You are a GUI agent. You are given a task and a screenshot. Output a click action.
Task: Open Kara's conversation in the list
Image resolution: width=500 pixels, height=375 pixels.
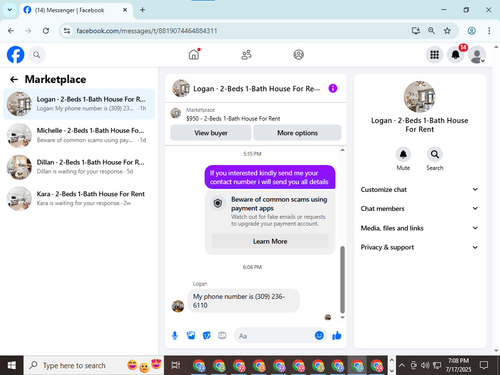point(79,198)
